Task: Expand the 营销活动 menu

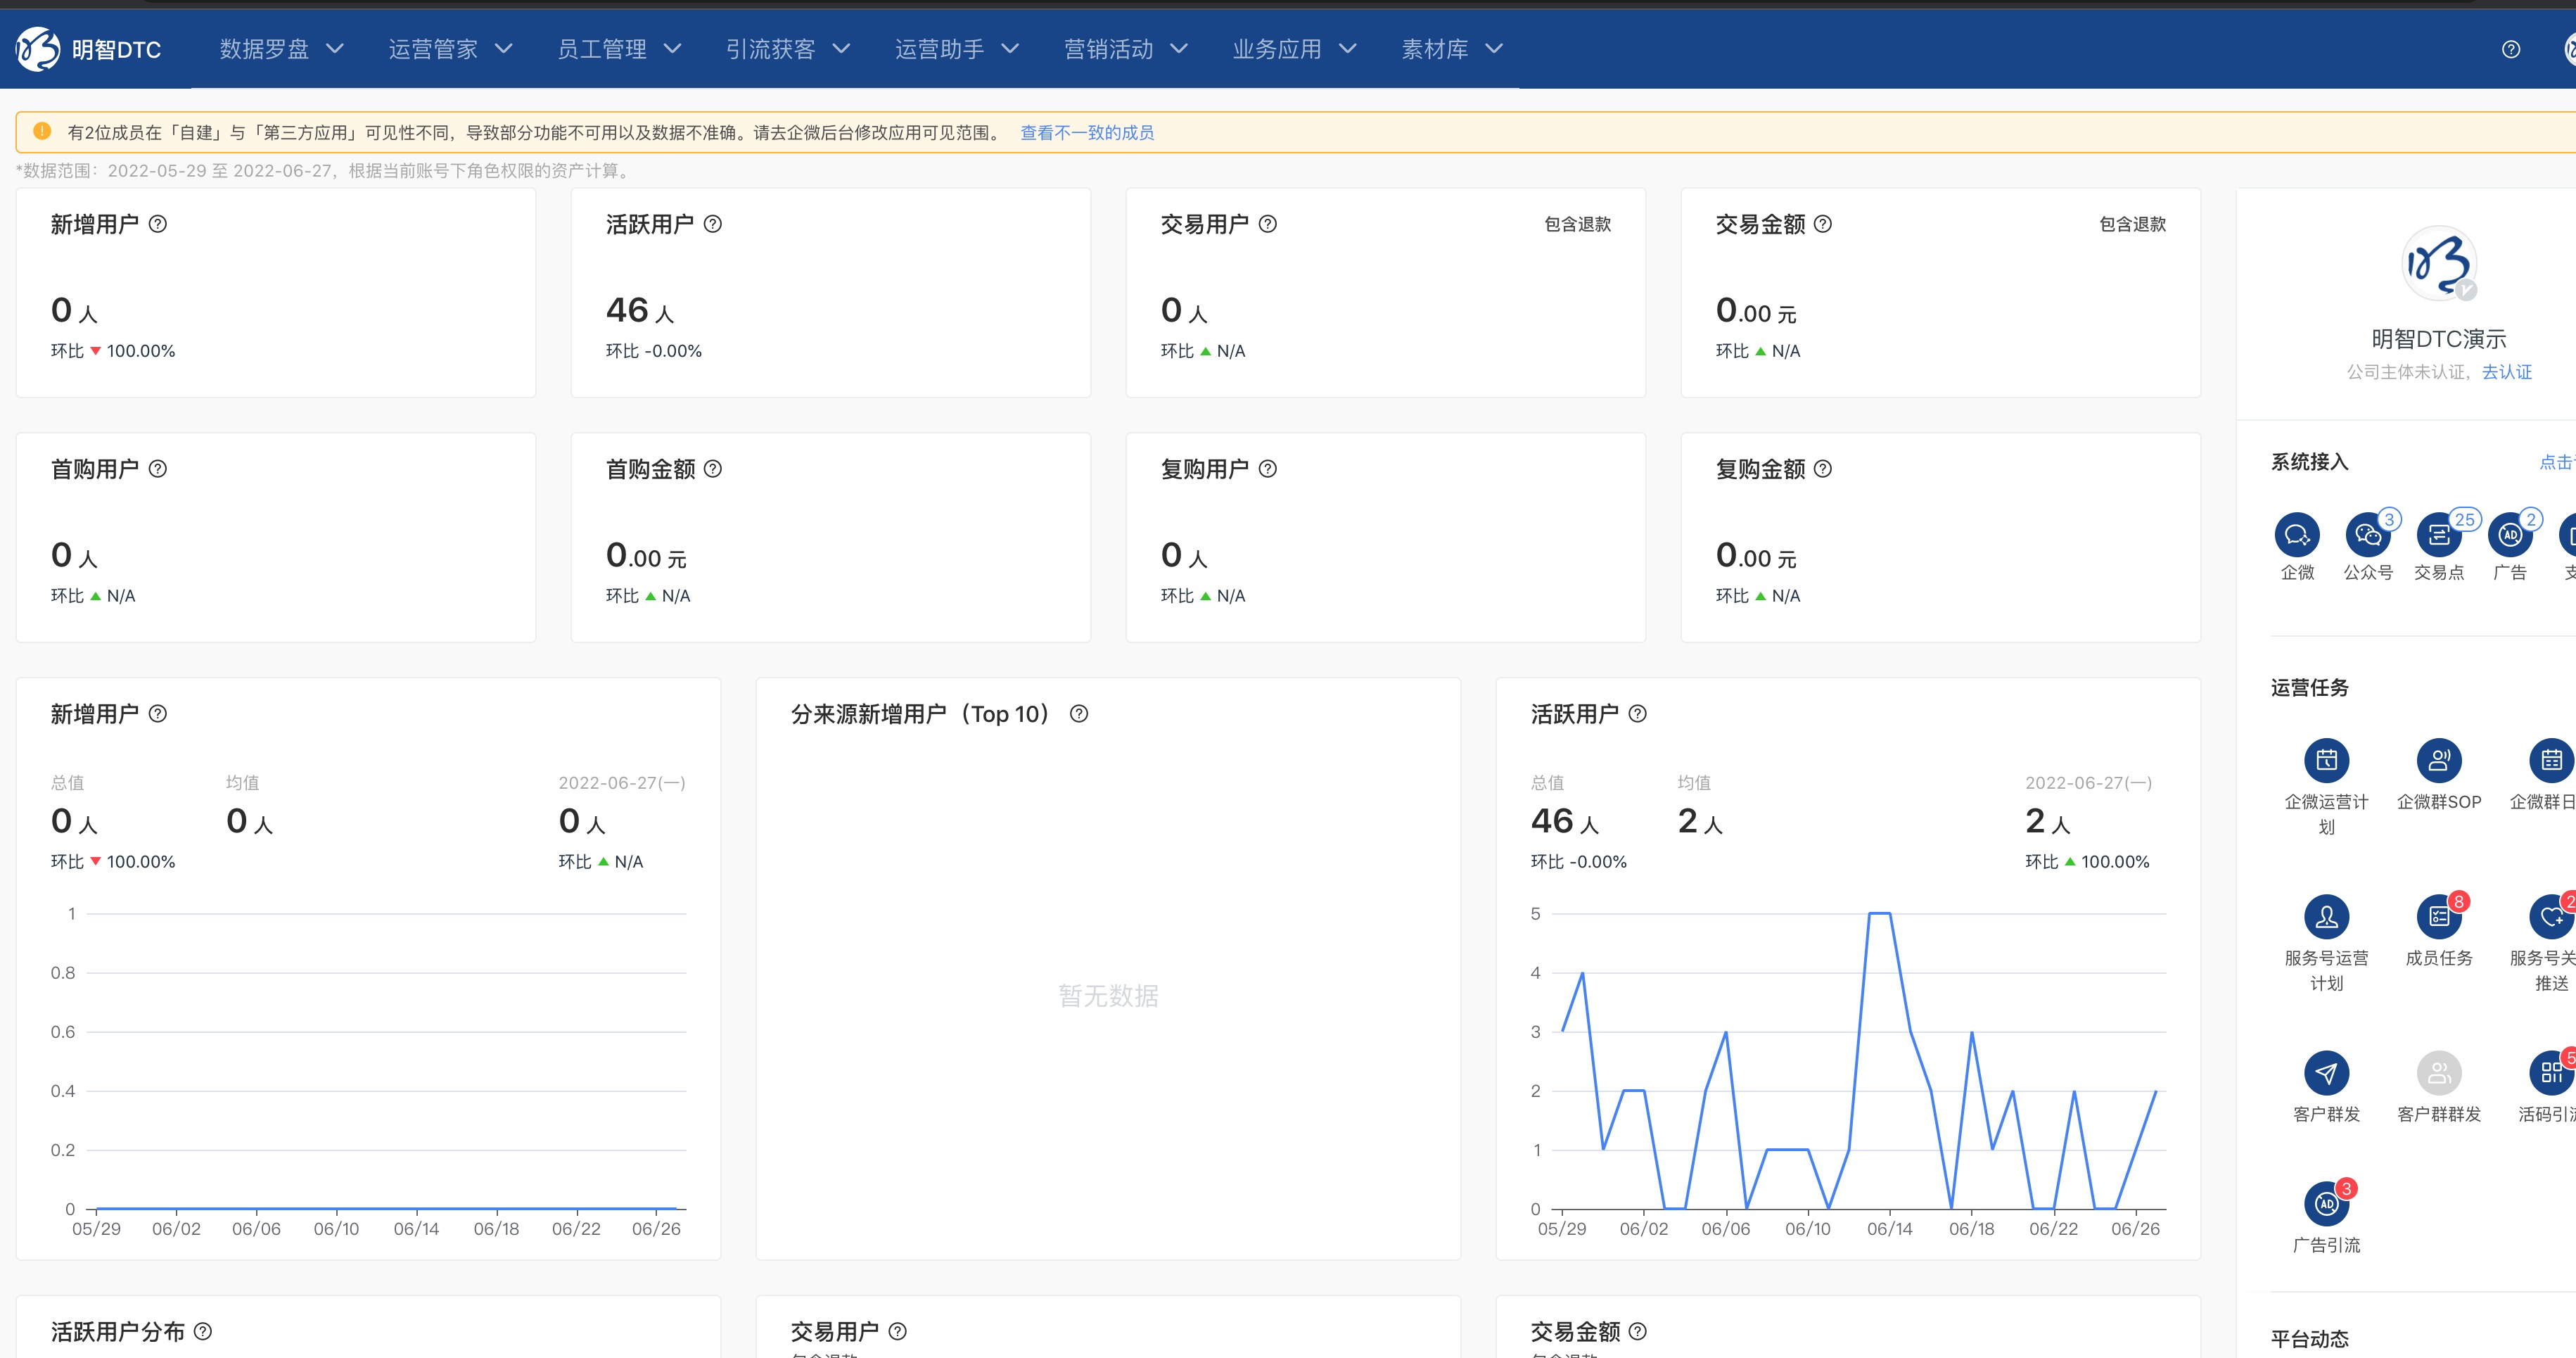Action: [1127, 49]
